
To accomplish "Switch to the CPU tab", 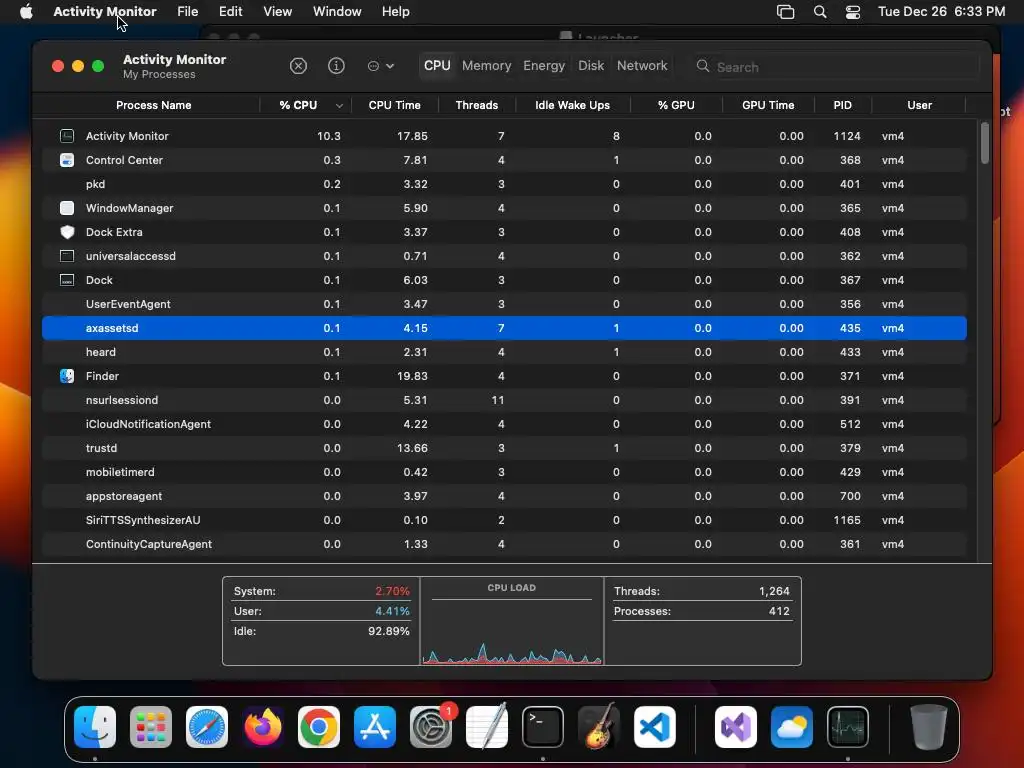I will point(437,65).
